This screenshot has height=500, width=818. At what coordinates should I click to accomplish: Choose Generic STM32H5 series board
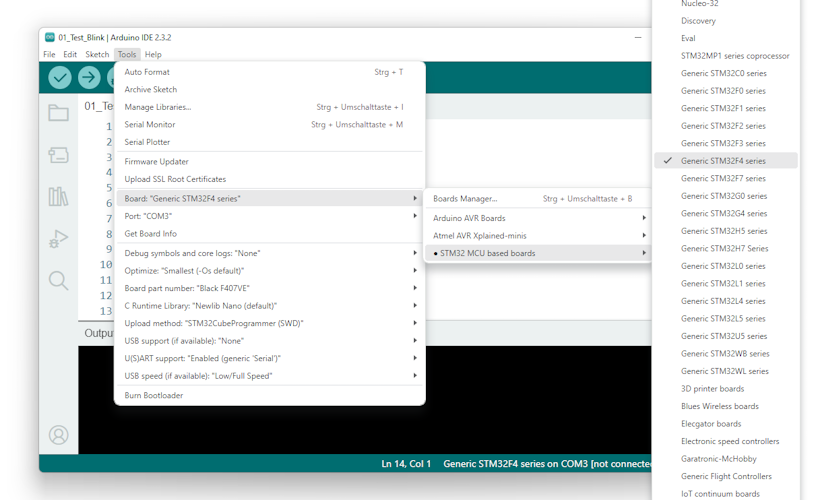click(x=726, y=231)
